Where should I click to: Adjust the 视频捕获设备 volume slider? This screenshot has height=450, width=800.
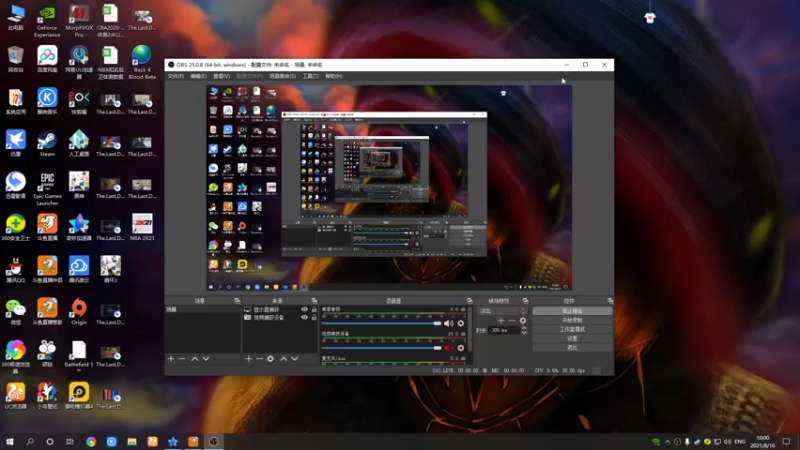pyautogui.click(x=382, y=348)
